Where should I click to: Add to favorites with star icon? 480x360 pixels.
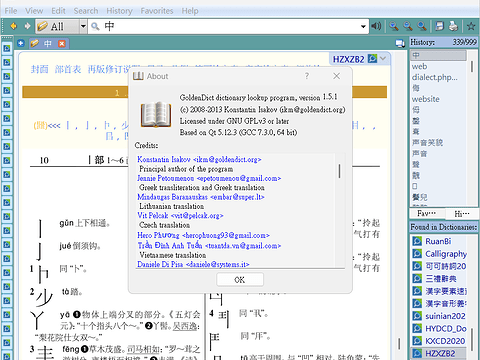click(471, 26)
